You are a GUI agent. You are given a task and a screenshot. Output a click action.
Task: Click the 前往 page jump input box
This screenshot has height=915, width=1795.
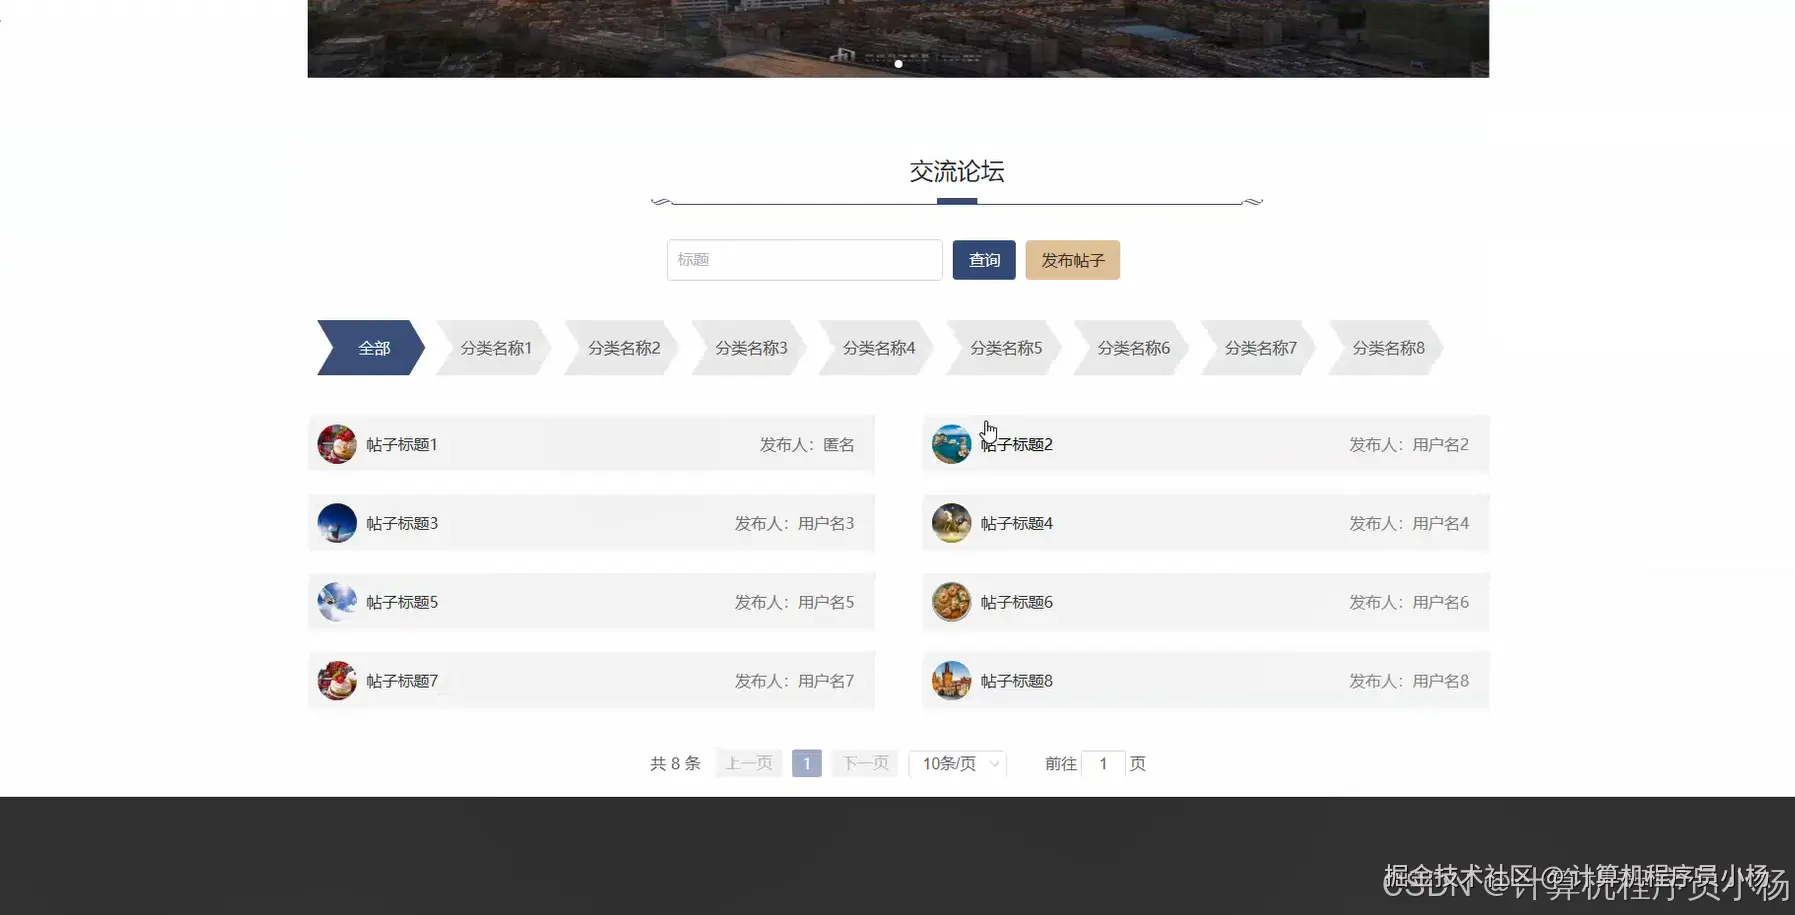pyautogui.click(x=1104, y=763)
